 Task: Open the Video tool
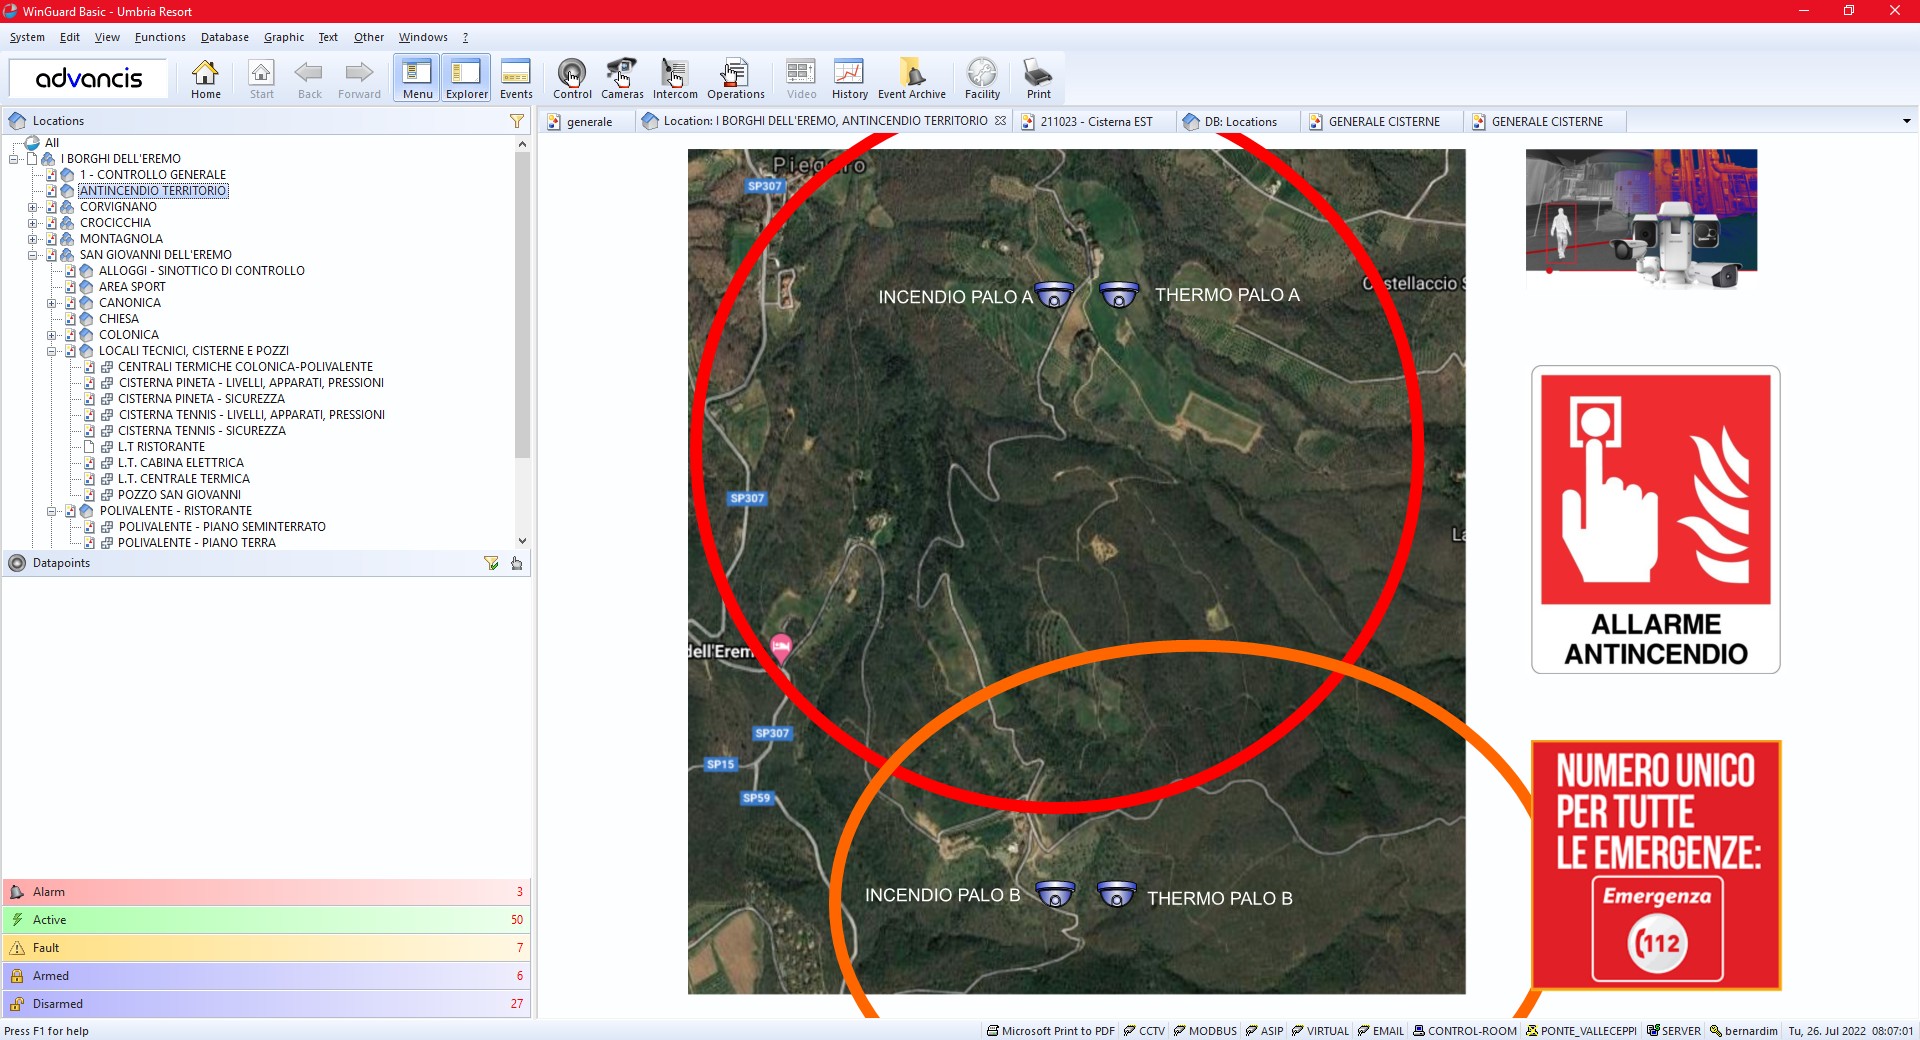tap(801, 79)
